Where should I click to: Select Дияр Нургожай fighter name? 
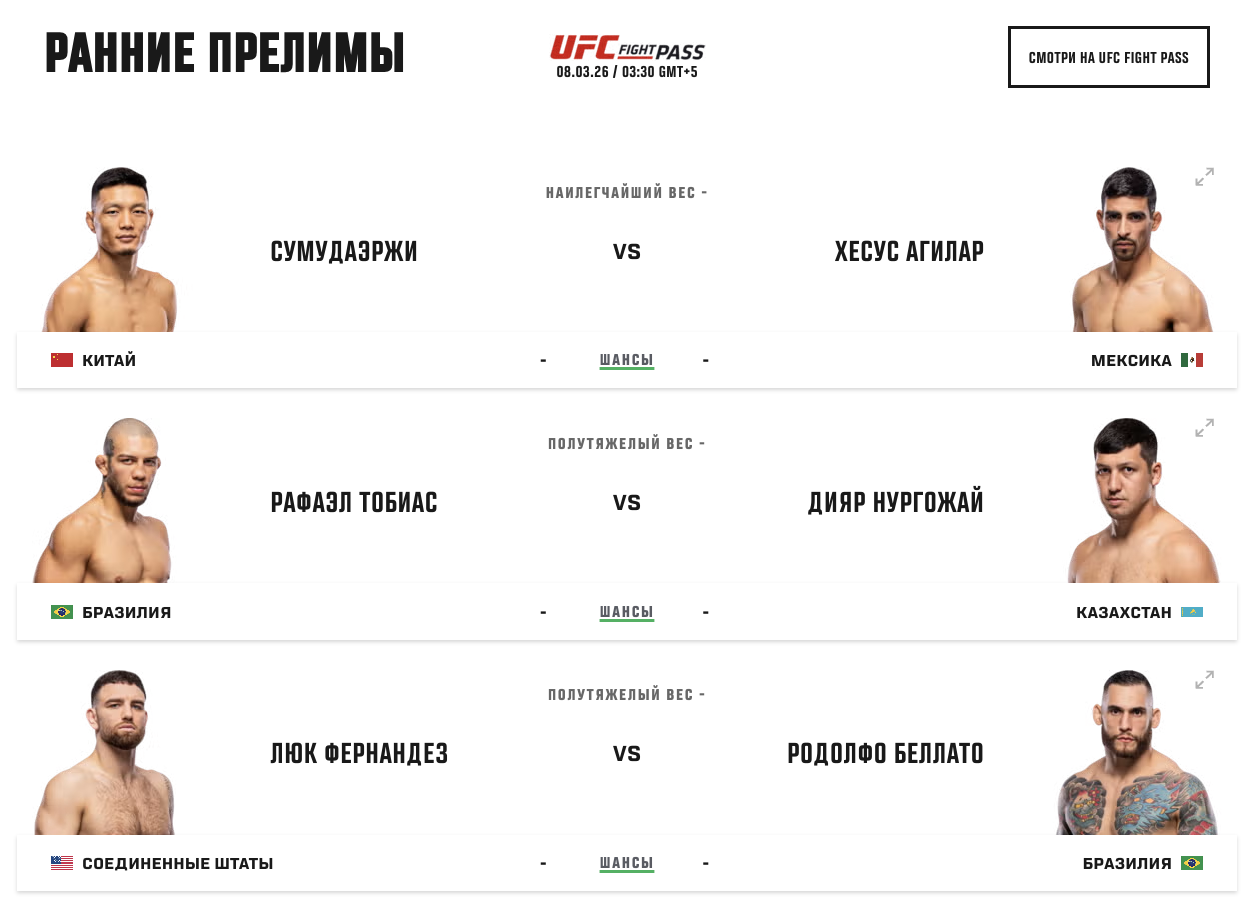click(895, 503)
